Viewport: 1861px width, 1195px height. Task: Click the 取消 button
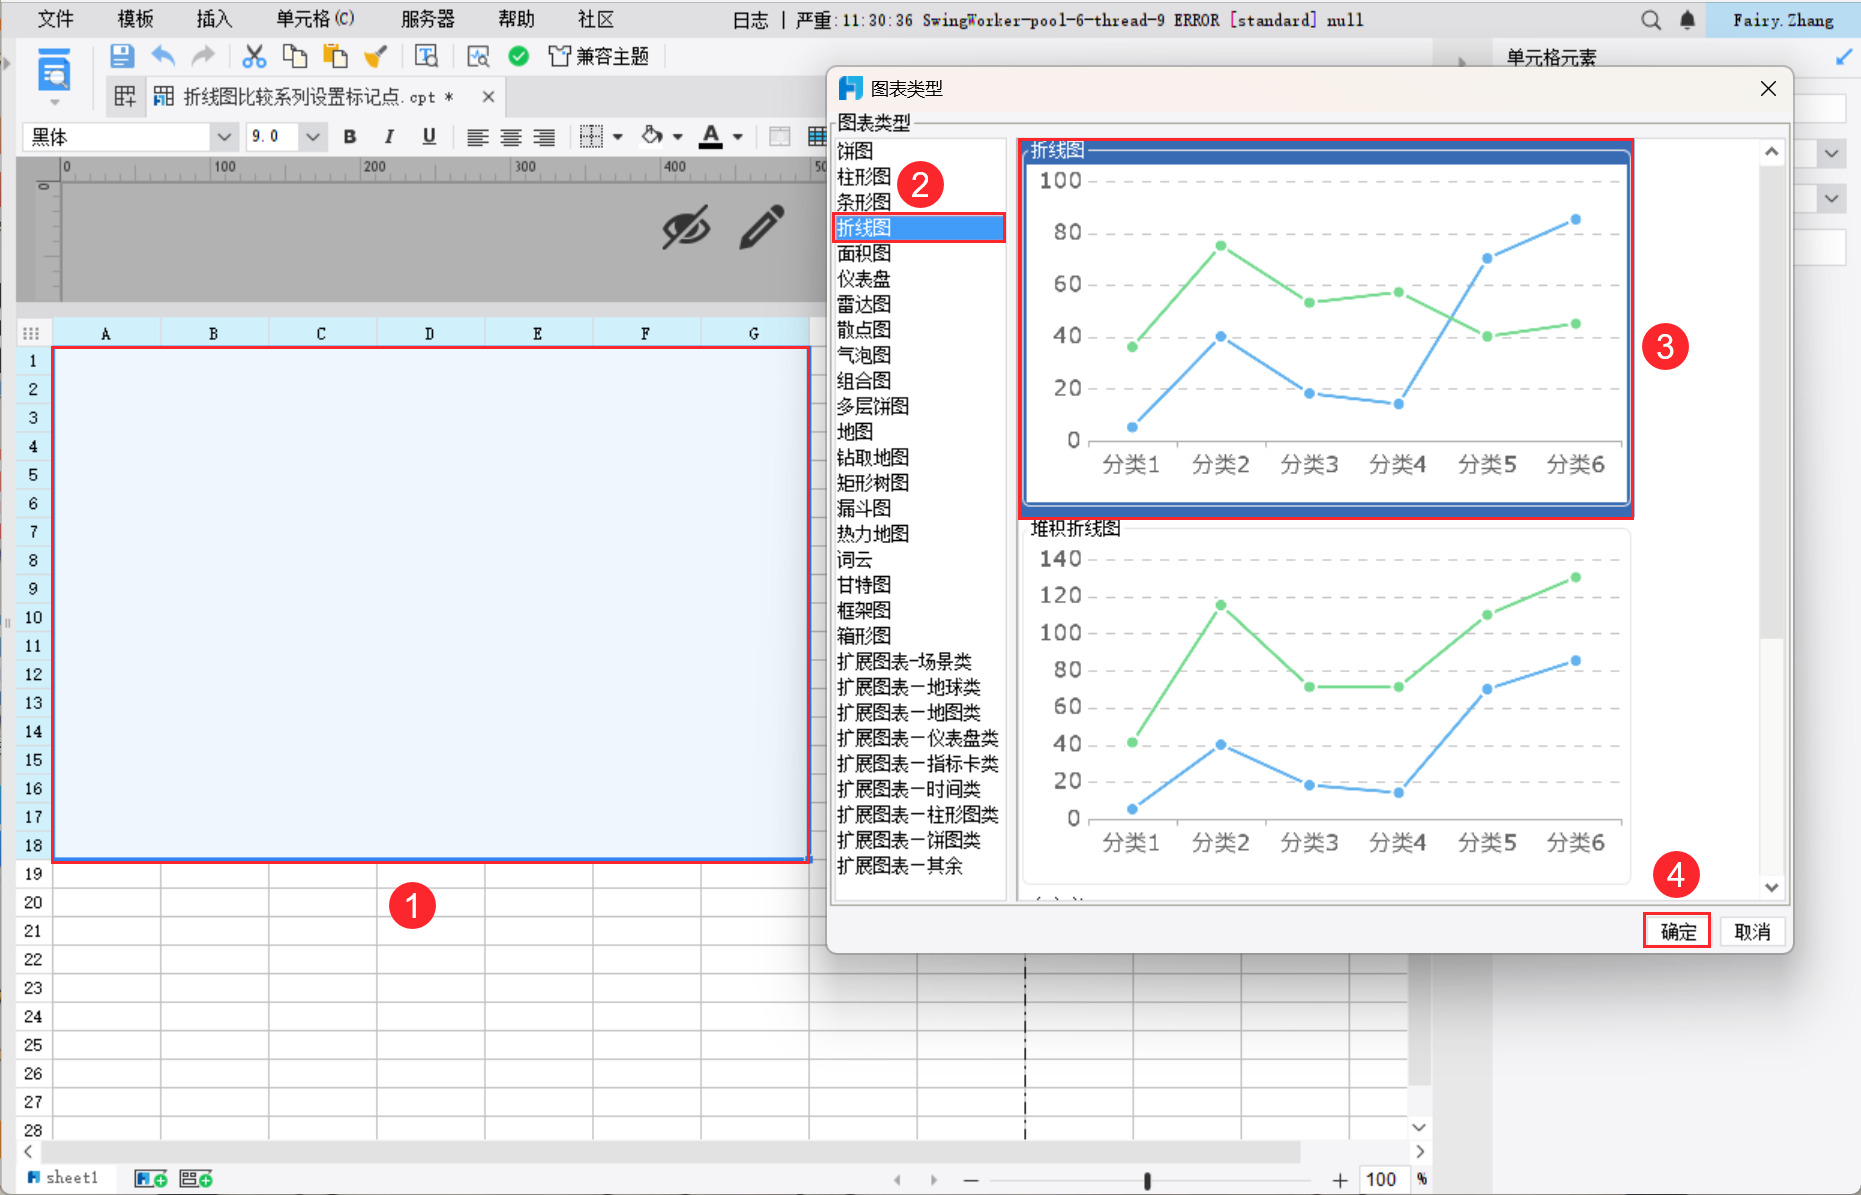point(1751,931)
